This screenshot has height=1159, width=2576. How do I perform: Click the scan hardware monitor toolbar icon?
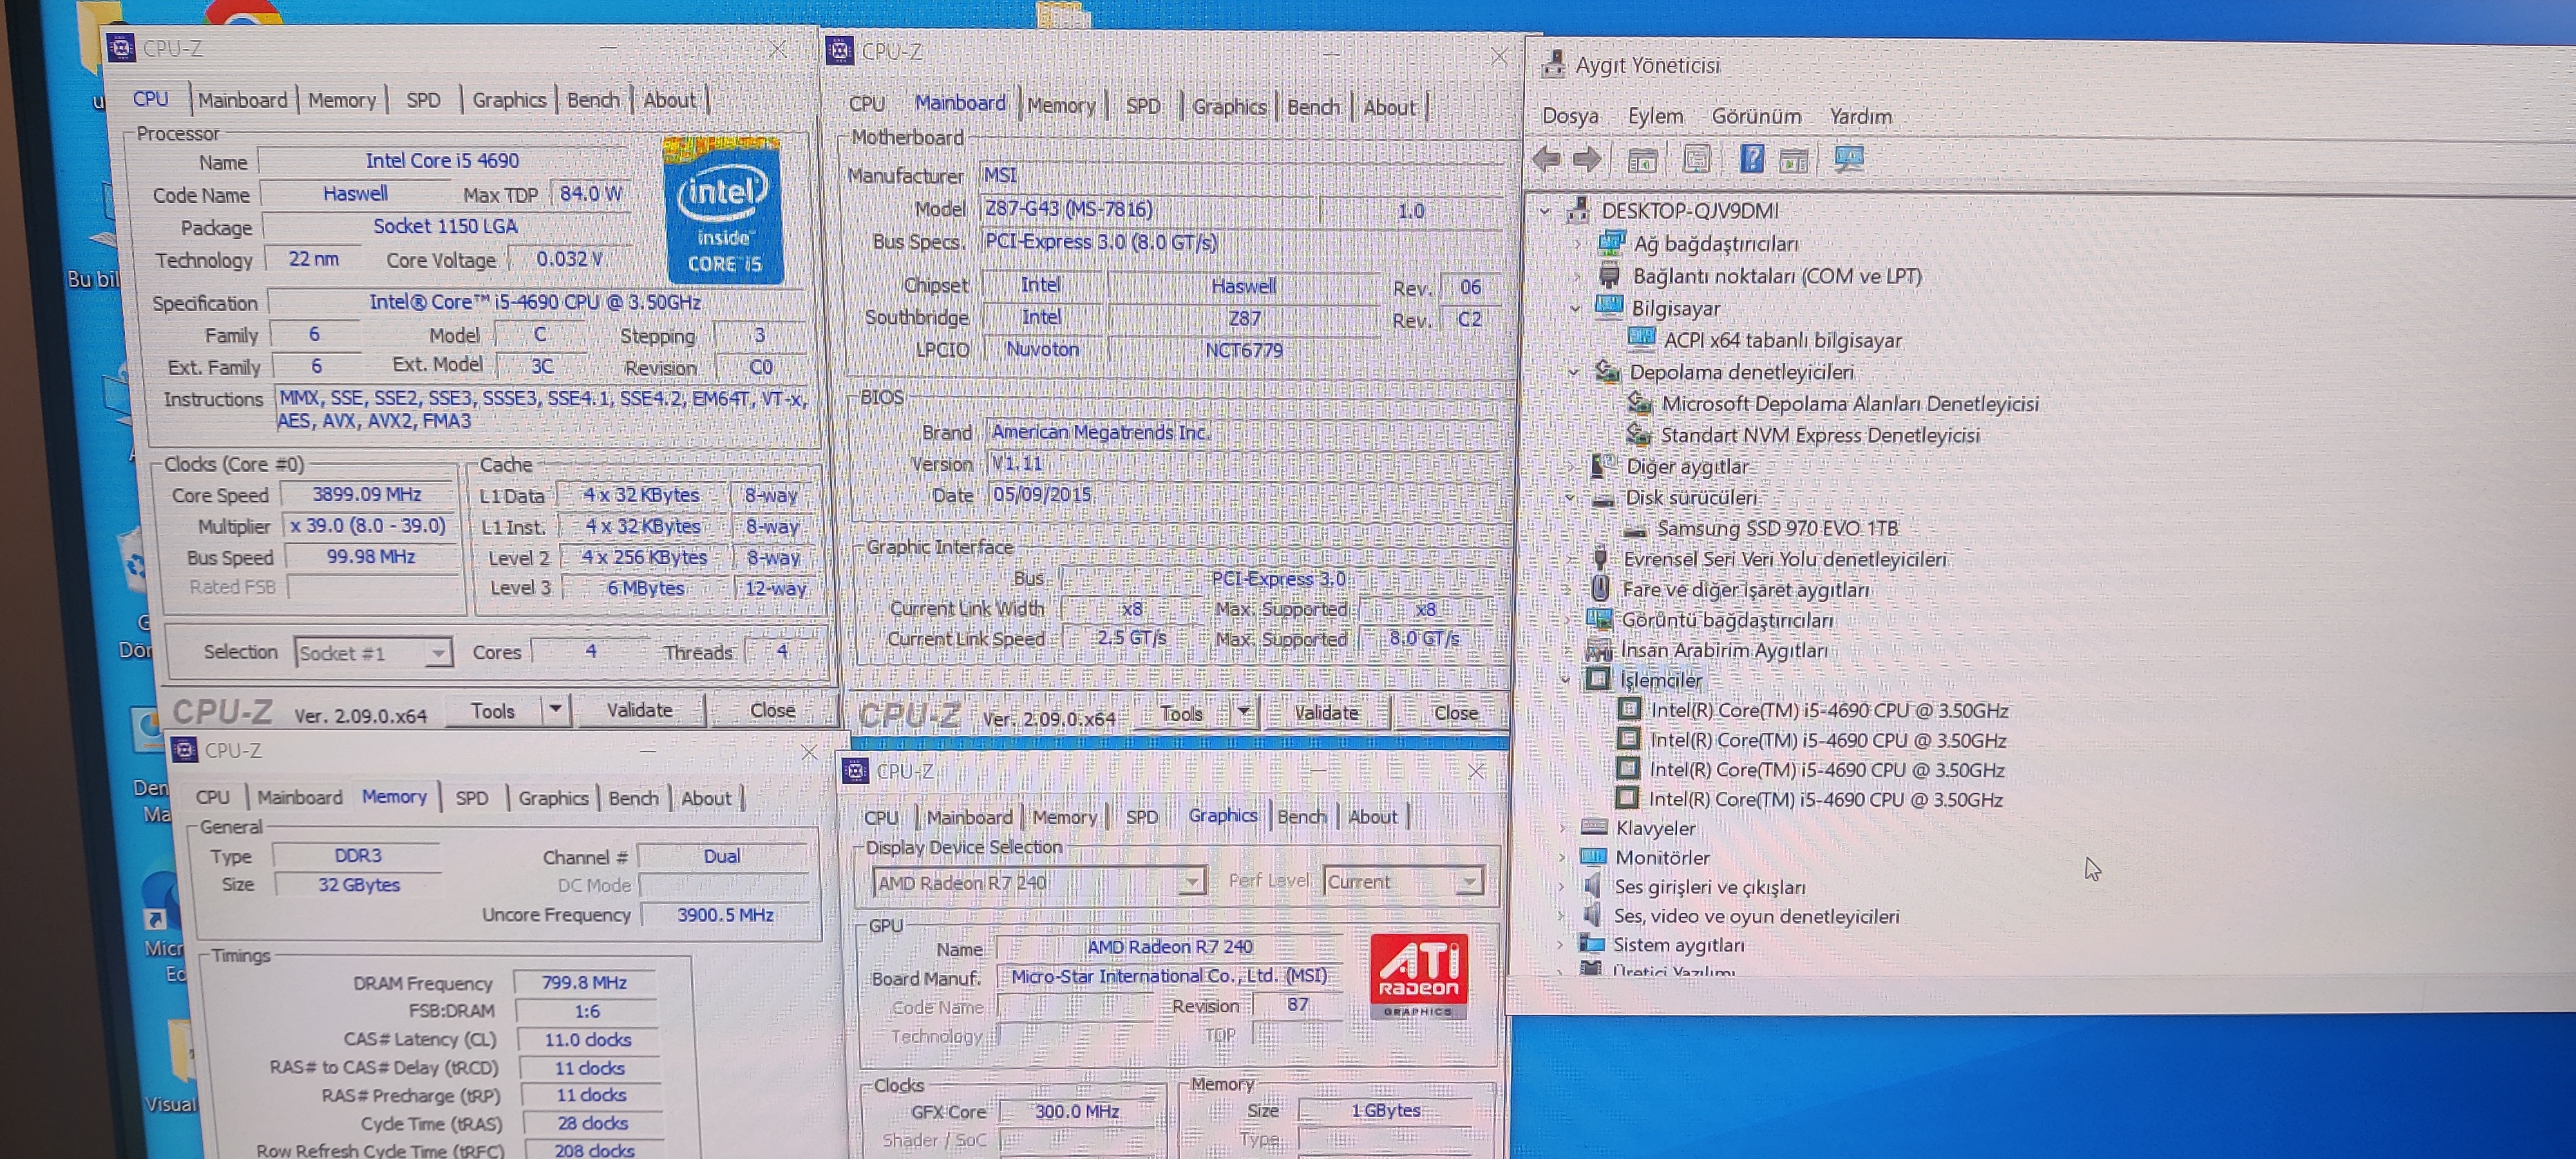[x=1848, y=159]
